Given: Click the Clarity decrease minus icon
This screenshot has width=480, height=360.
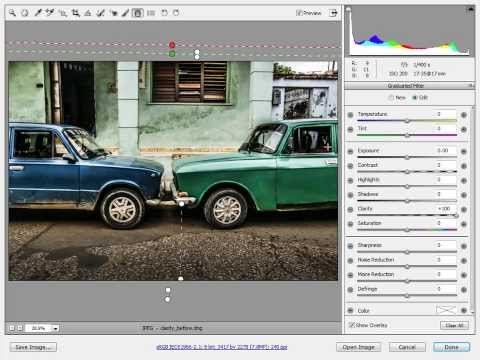Looking at the screenshot, I should click(x=350, y=209).
